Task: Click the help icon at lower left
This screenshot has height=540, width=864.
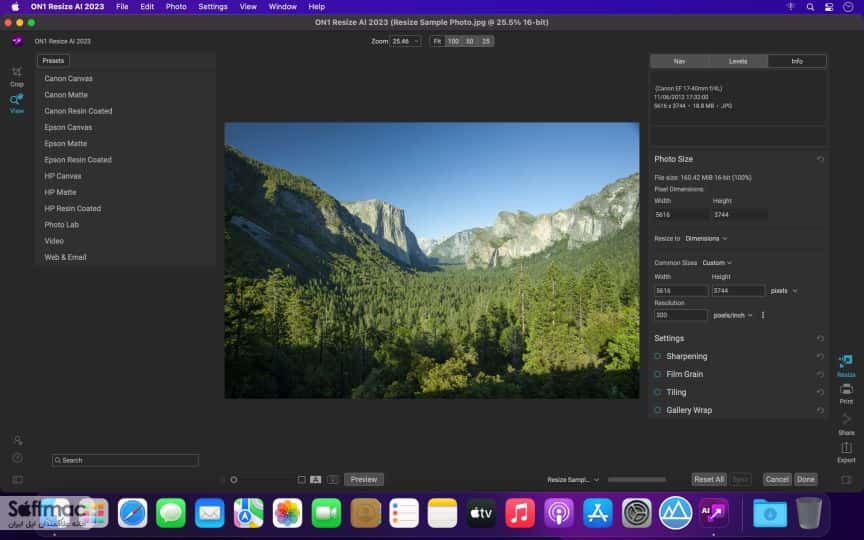Action: pyautogui.click(x=18, y=458)
